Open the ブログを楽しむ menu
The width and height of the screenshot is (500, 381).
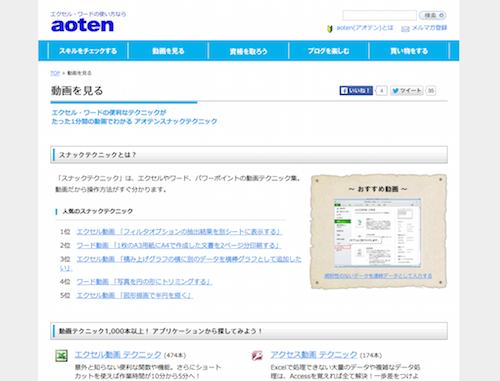click(x=329, y=51)
